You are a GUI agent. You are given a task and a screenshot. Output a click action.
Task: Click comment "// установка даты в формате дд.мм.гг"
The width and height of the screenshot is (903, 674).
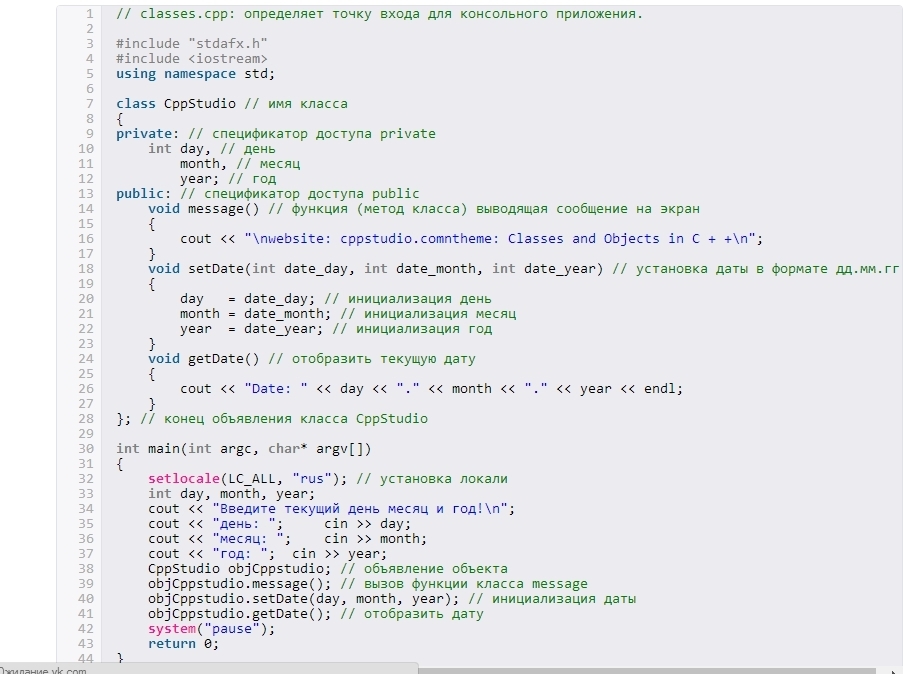tap(756, 268)
